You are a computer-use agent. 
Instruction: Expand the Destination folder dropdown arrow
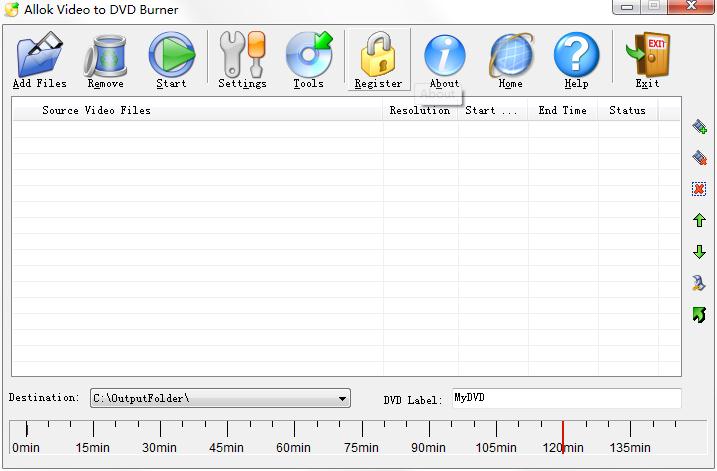point(342,399)
